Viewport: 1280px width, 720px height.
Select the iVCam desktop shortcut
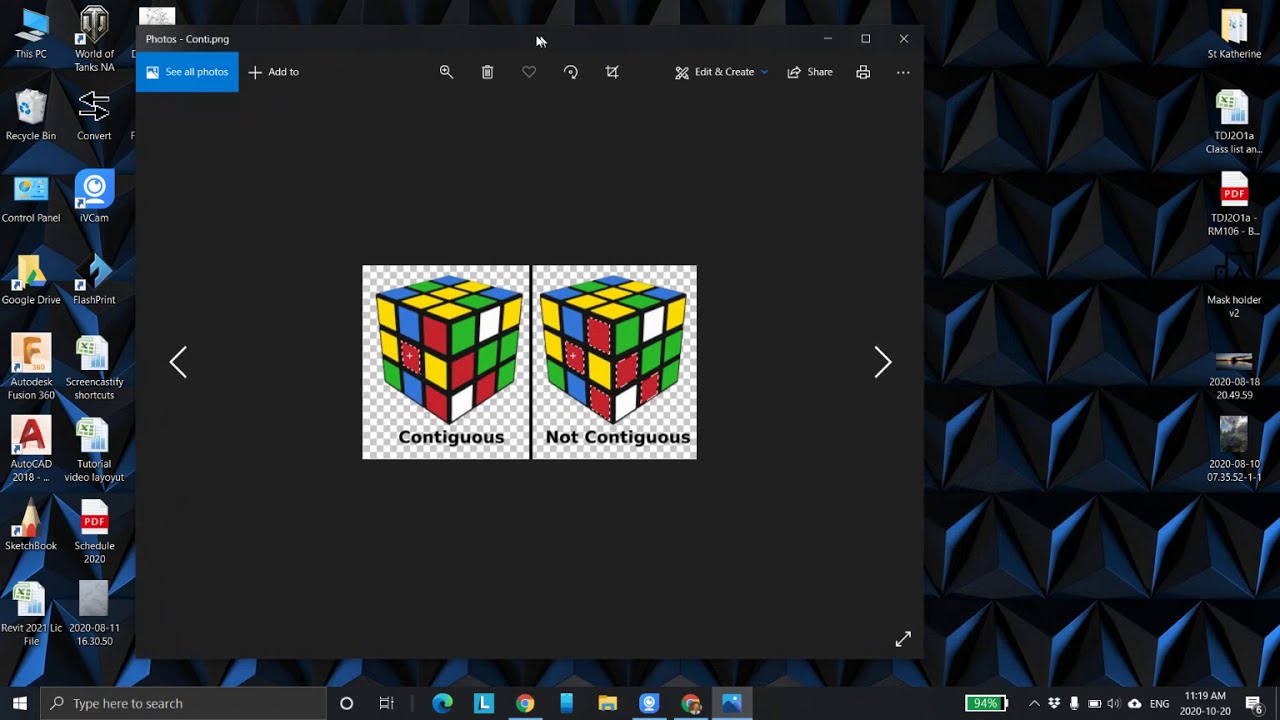(x=94, y=197)
